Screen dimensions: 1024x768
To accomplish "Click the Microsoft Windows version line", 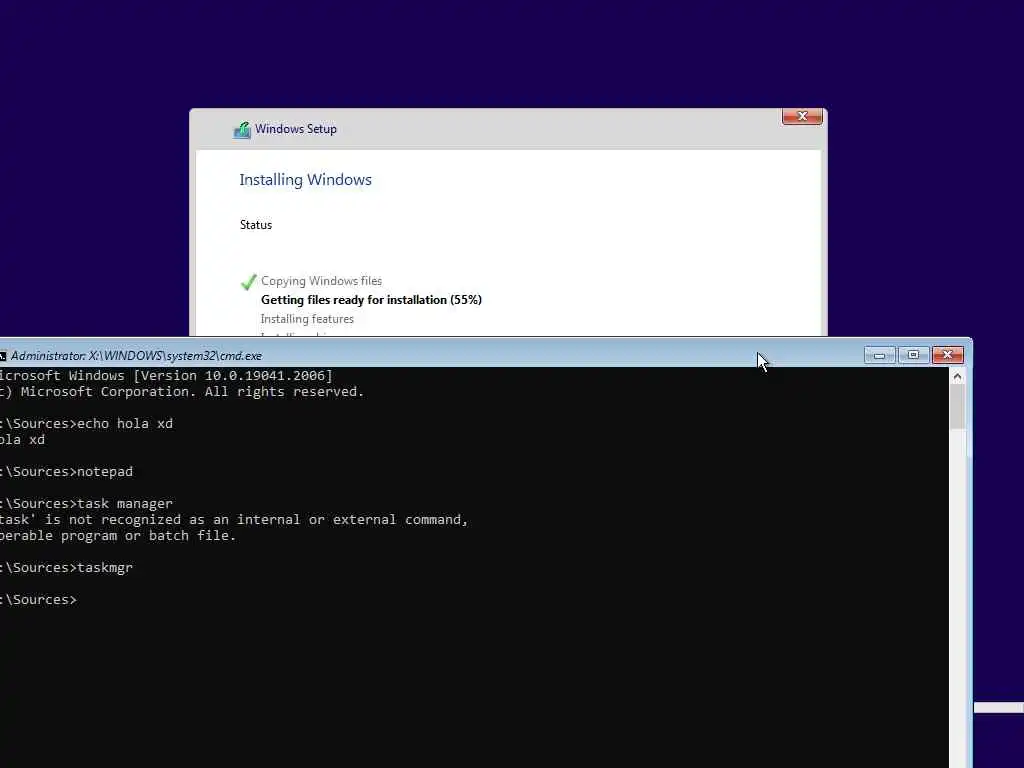I will click(x=166, y=376).
